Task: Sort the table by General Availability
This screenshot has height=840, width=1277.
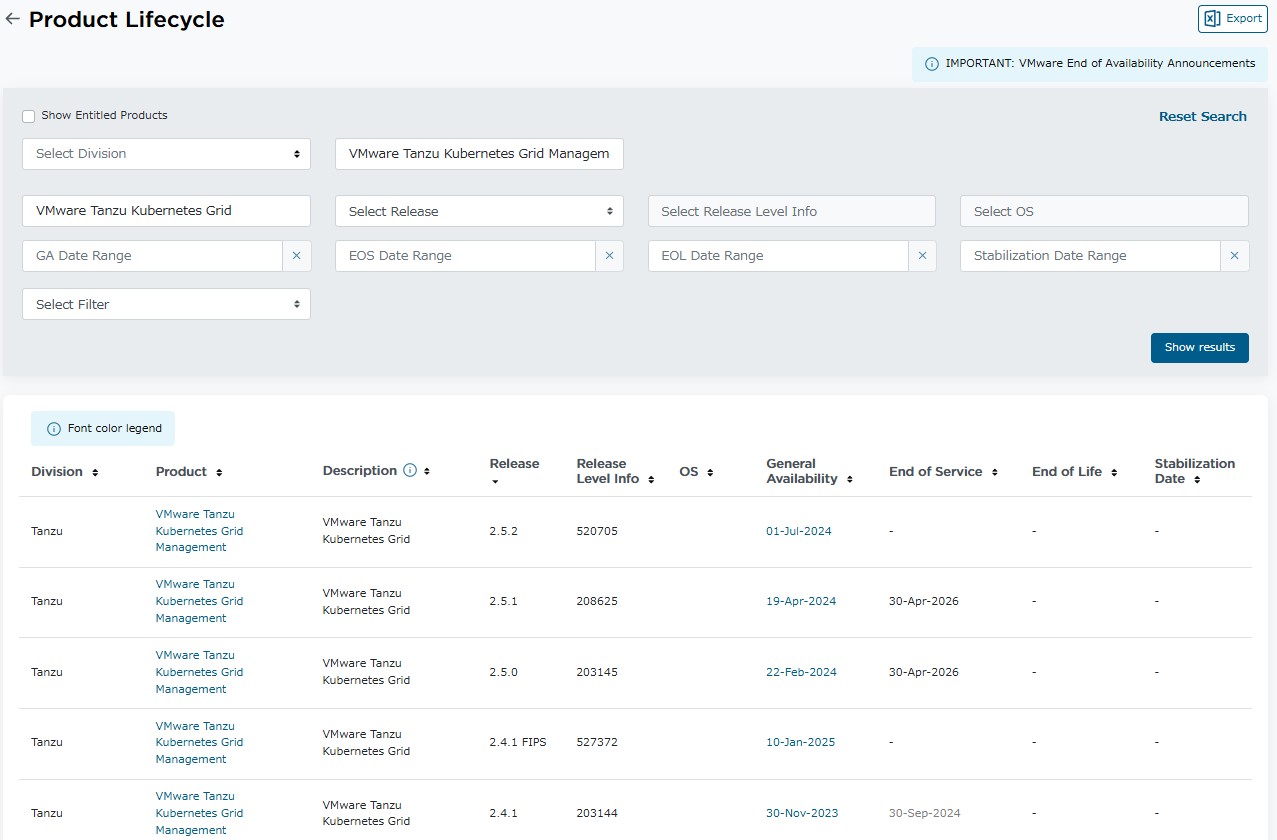Action: point(849,480)
